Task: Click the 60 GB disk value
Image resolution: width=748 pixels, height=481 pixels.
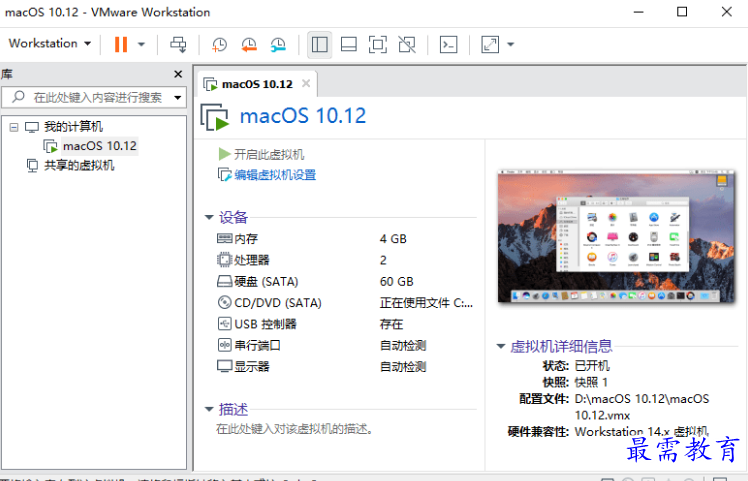Action: [396, 282]
